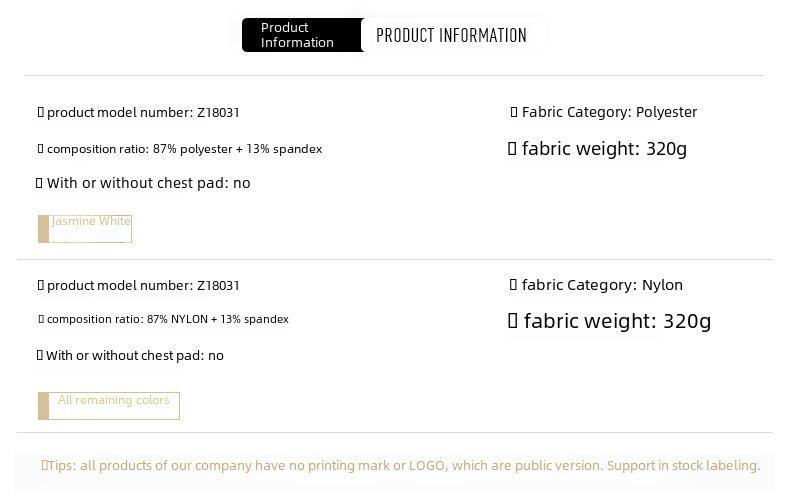This screenshot has height=497, width=790.
Task: Click the black Product Information badge
Action: coord(302,35)
